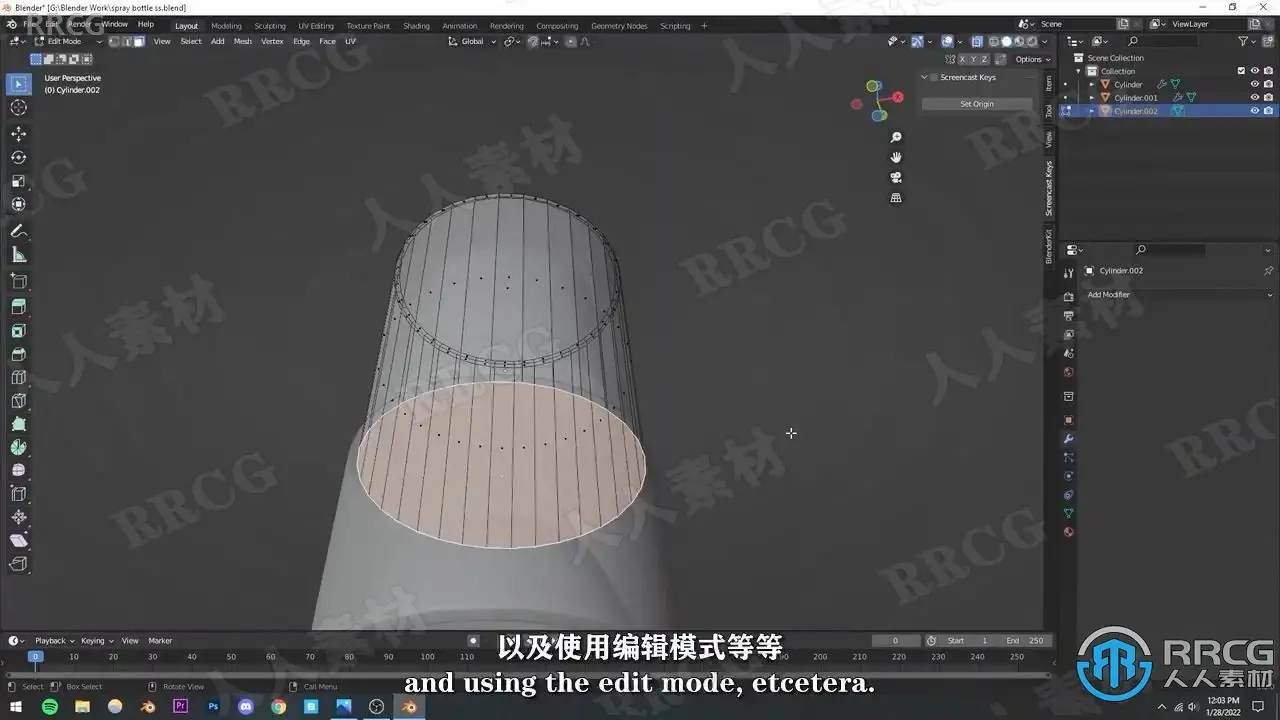Enable the Screencast Keys checkbox

click(934, 77)
